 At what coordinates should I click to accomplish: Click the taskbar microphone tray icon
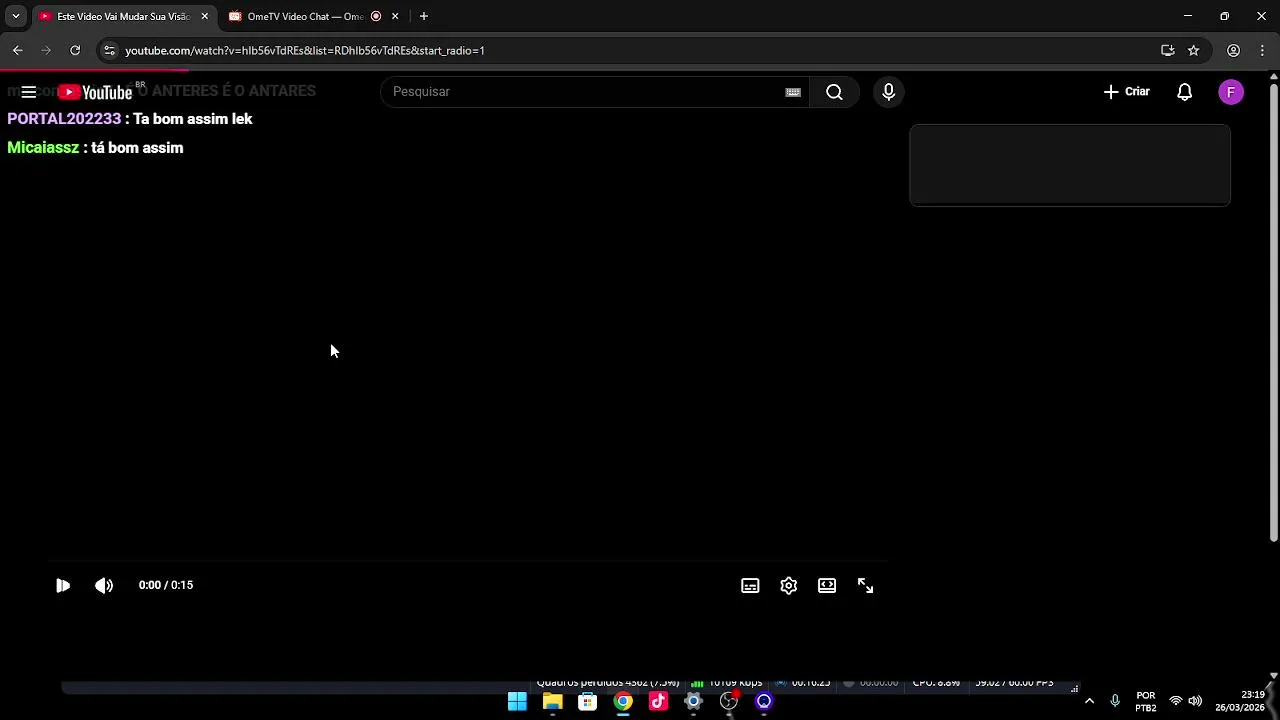pos(1115,701)
